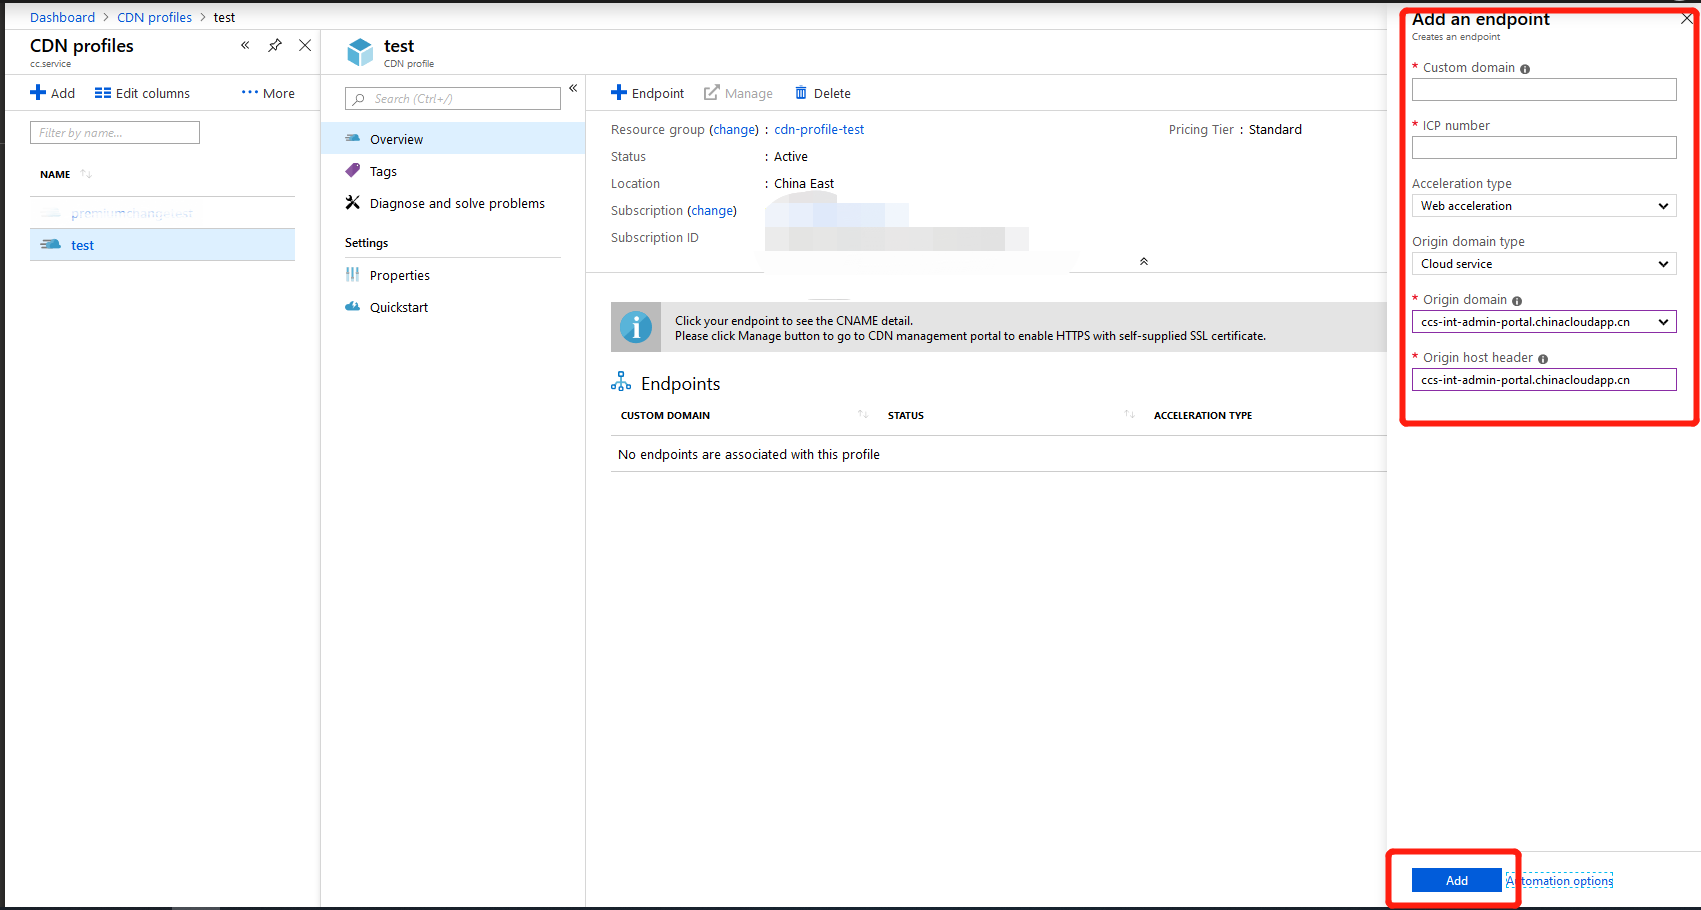Select the test CDN profile row
The height and width of the screenshot is (910, 1701).
point(162,245)
